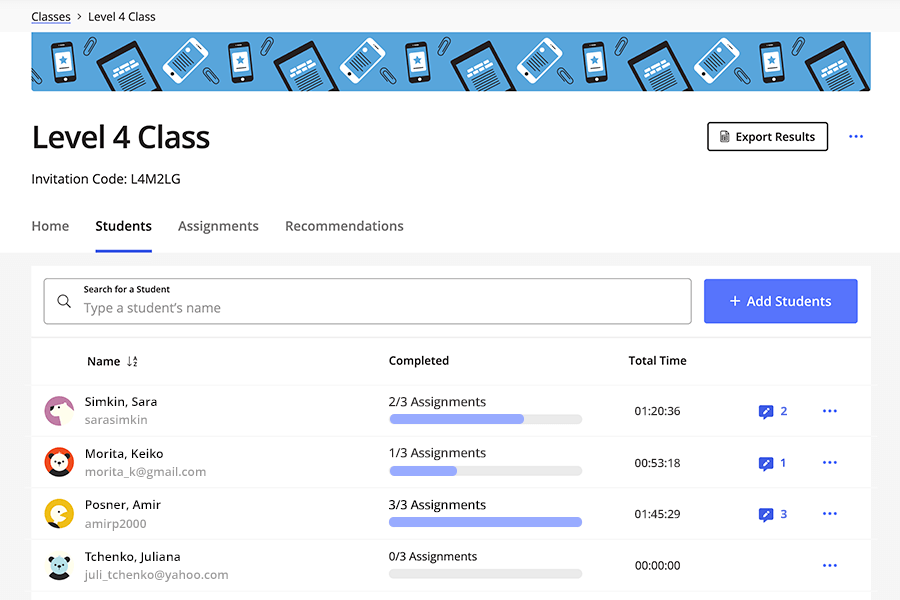
Task: Open row actions for Morita, Keiko
Action: coord(829,463)
